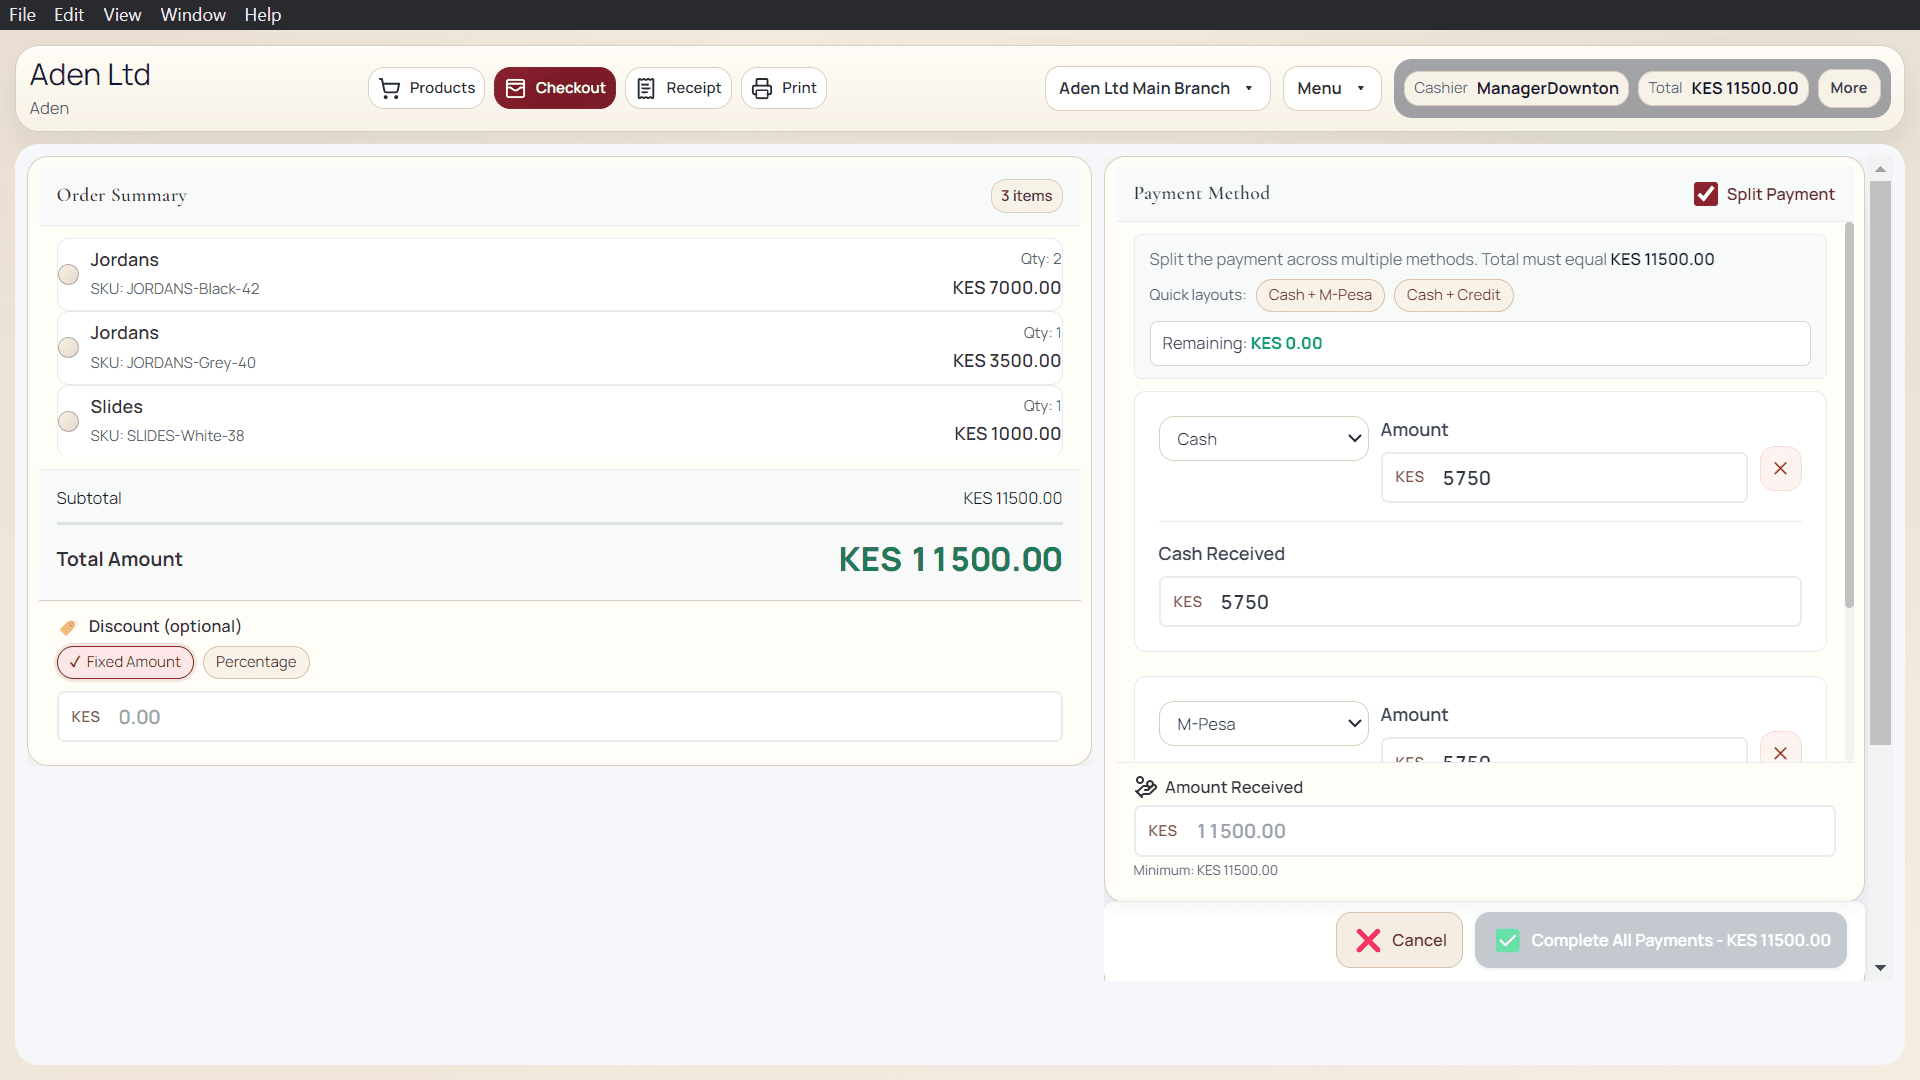The image size is (1920, 1080).
Task: Click the Cashier ManagerDownton badge
Action: point(1516,88)
